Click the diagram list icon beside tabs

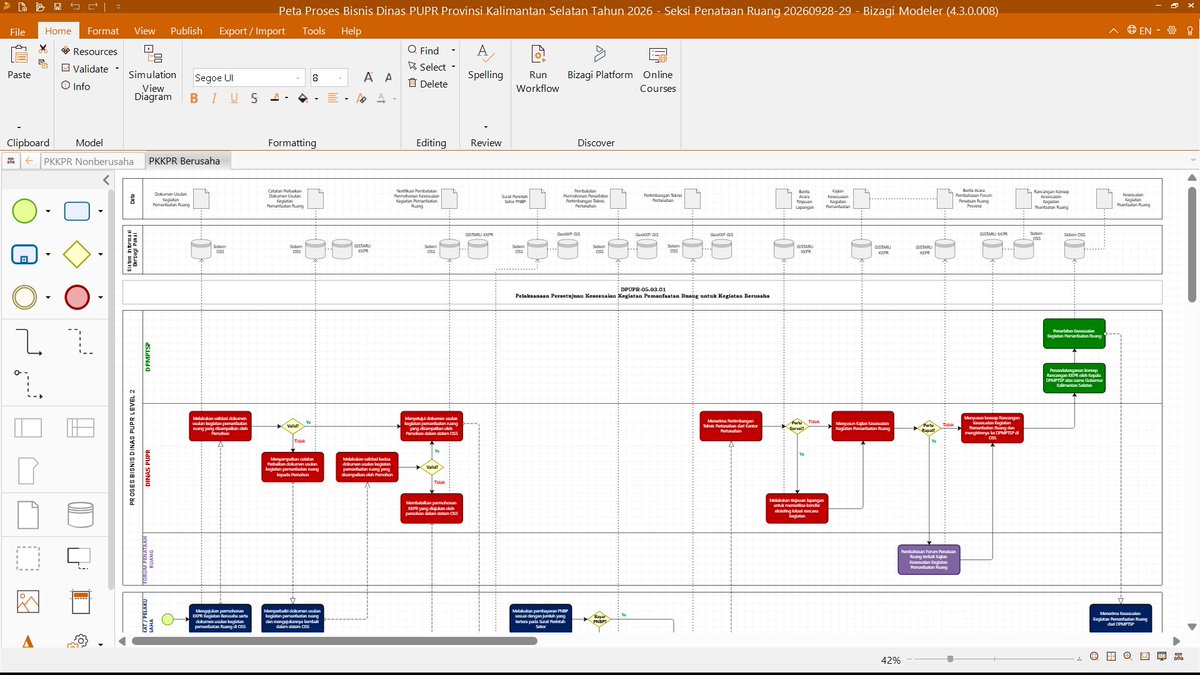coord(10,160)
